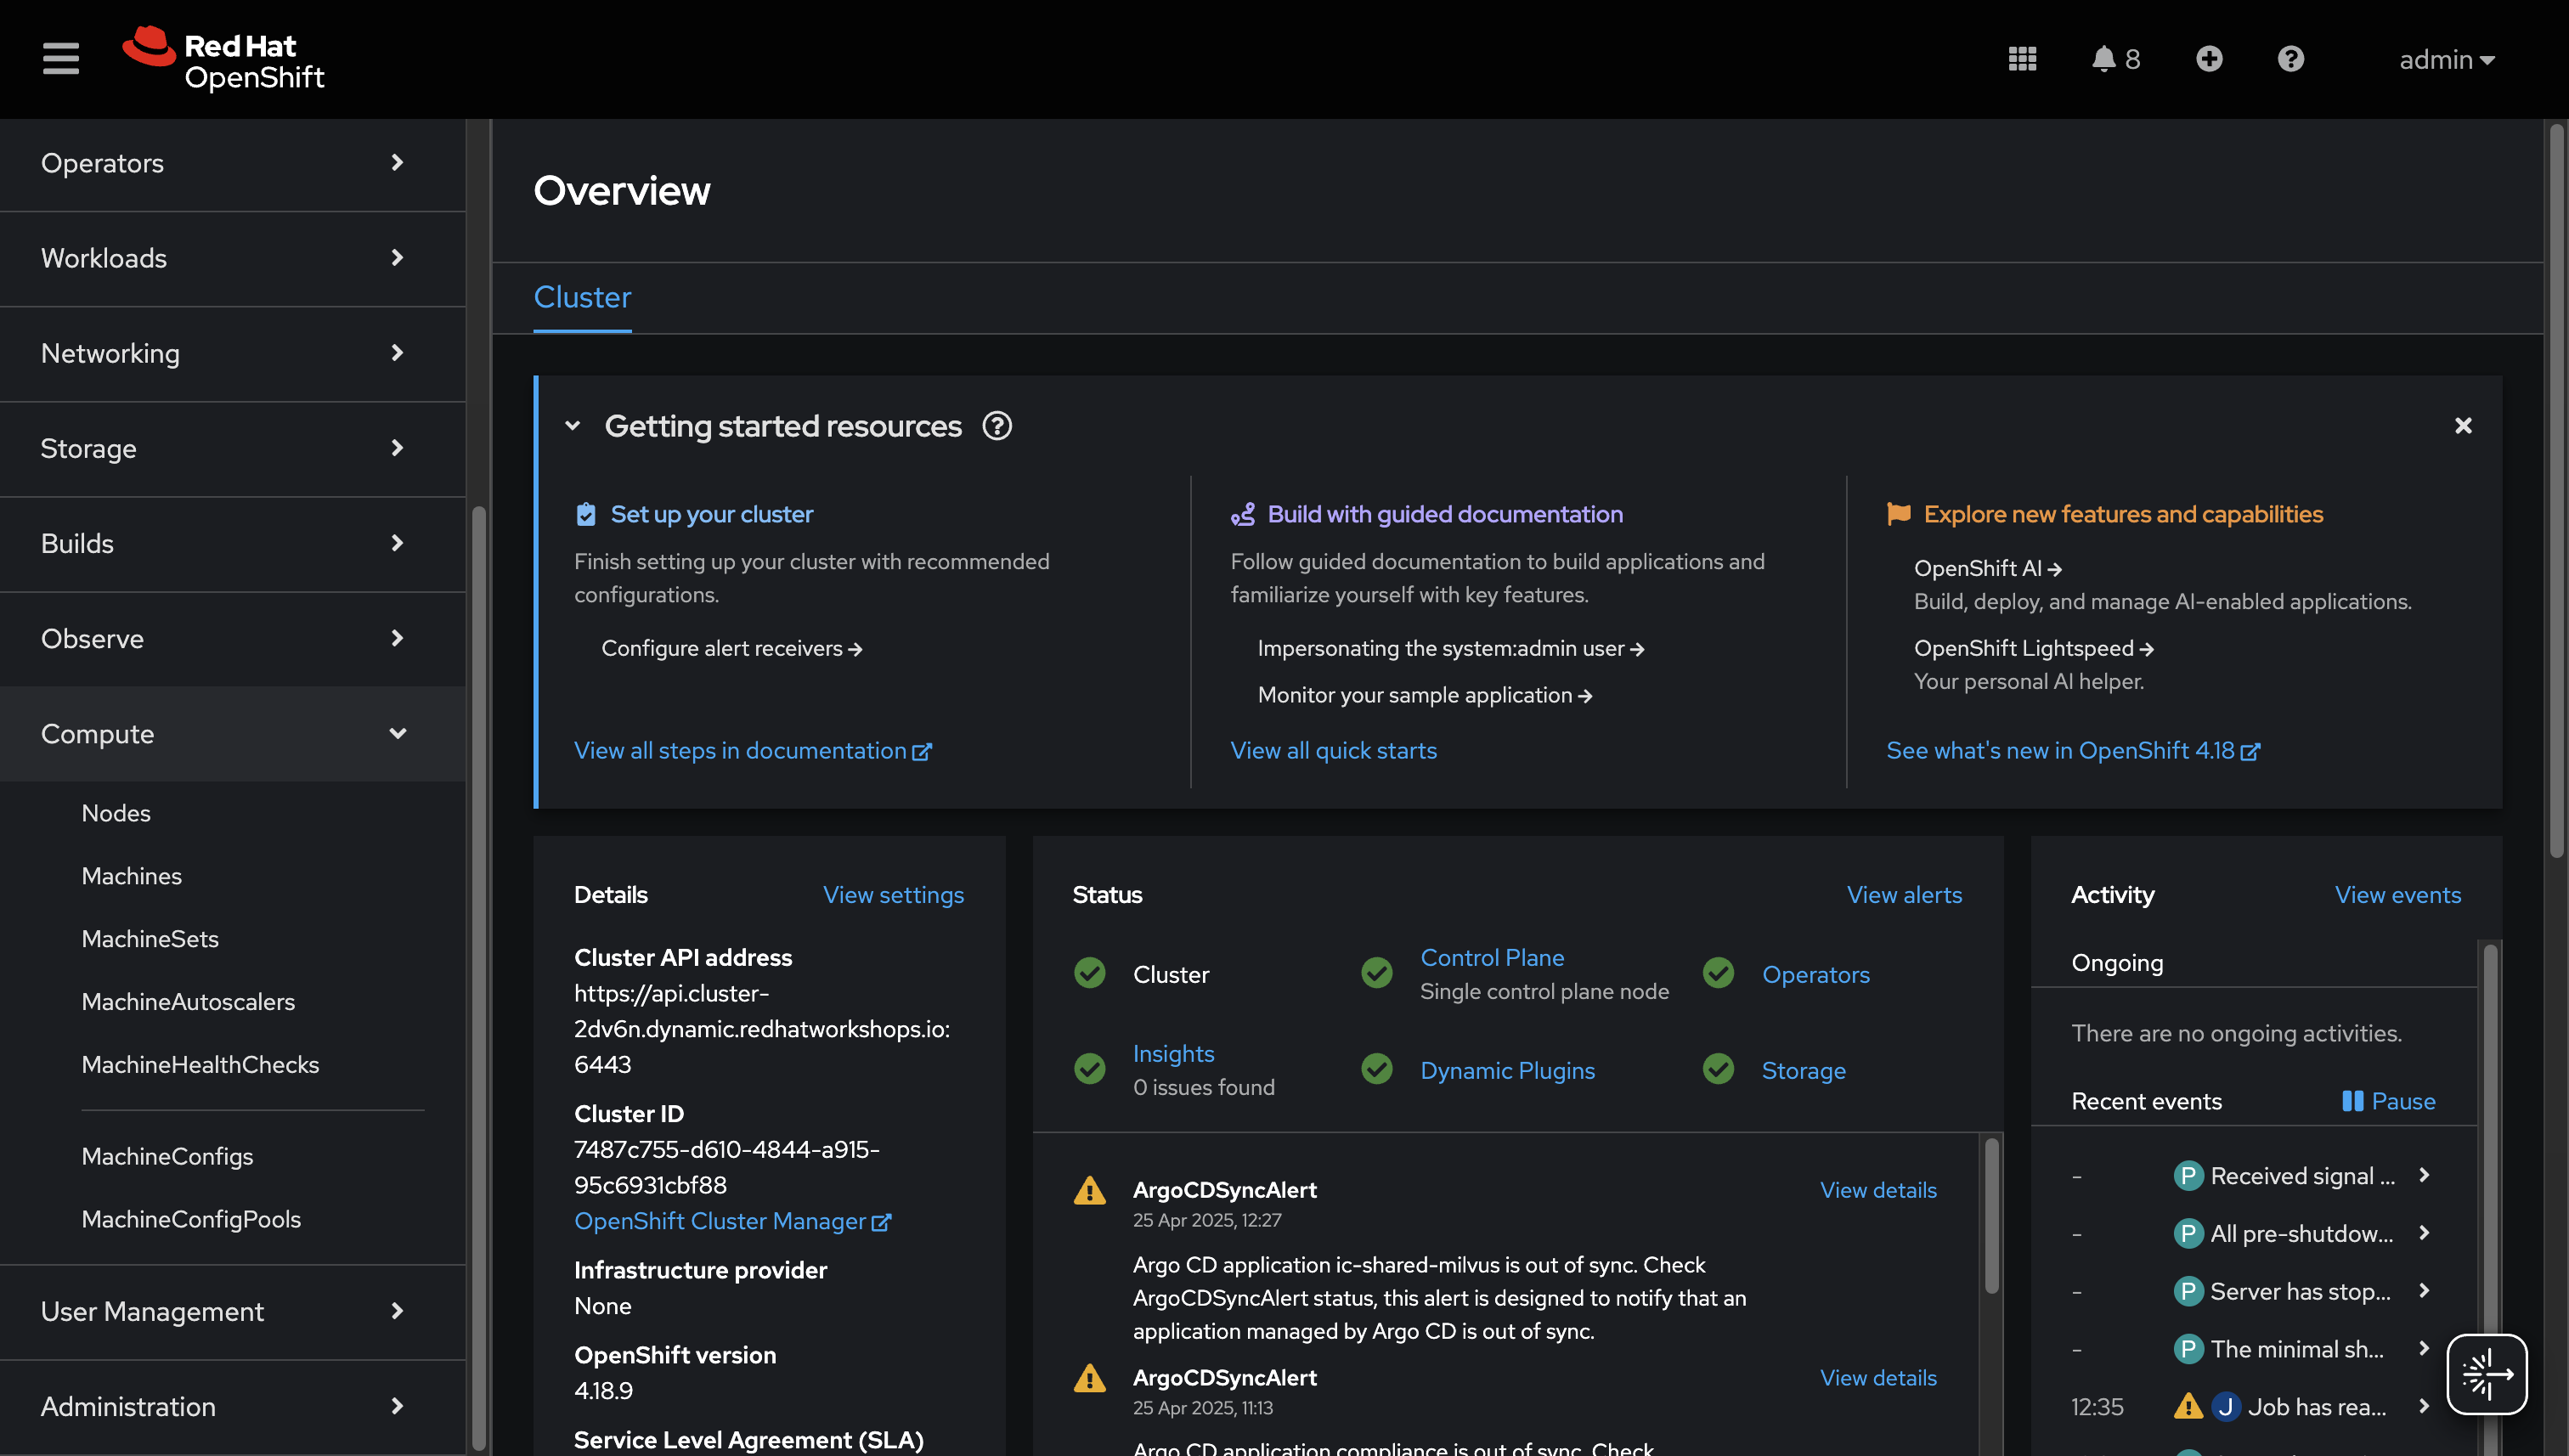
Task: Open the admin user dropdown
Action: pos(2446,59)
